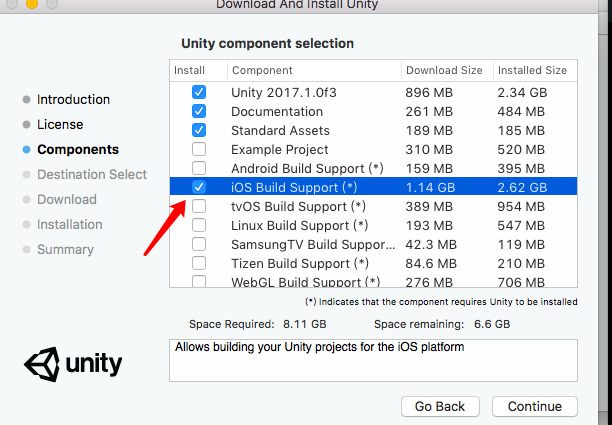Enable Tizen Build Support checkbox
This screenshot has height=425, width=612.
tap(199, 263)
